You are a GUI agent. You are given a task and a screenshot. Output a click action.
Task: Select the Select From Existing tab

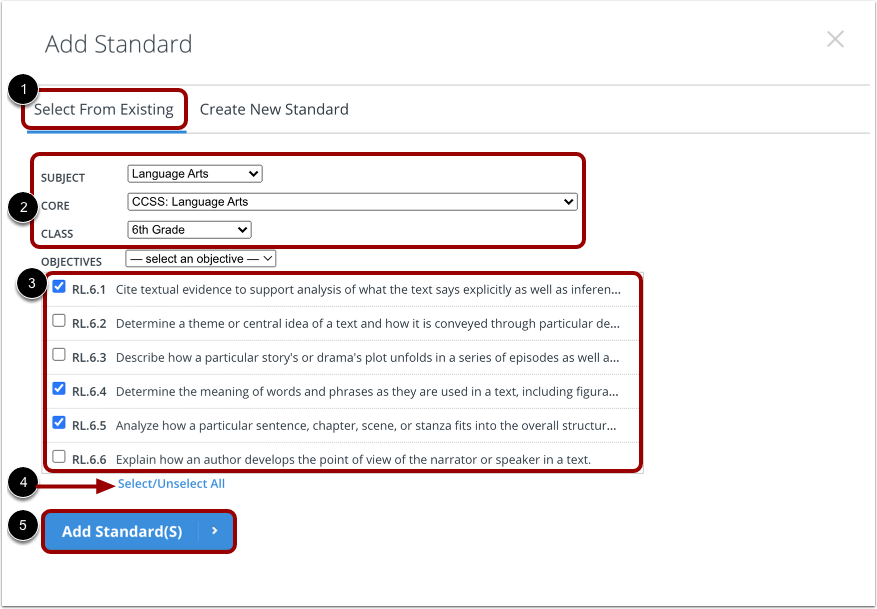click(104, 109)
